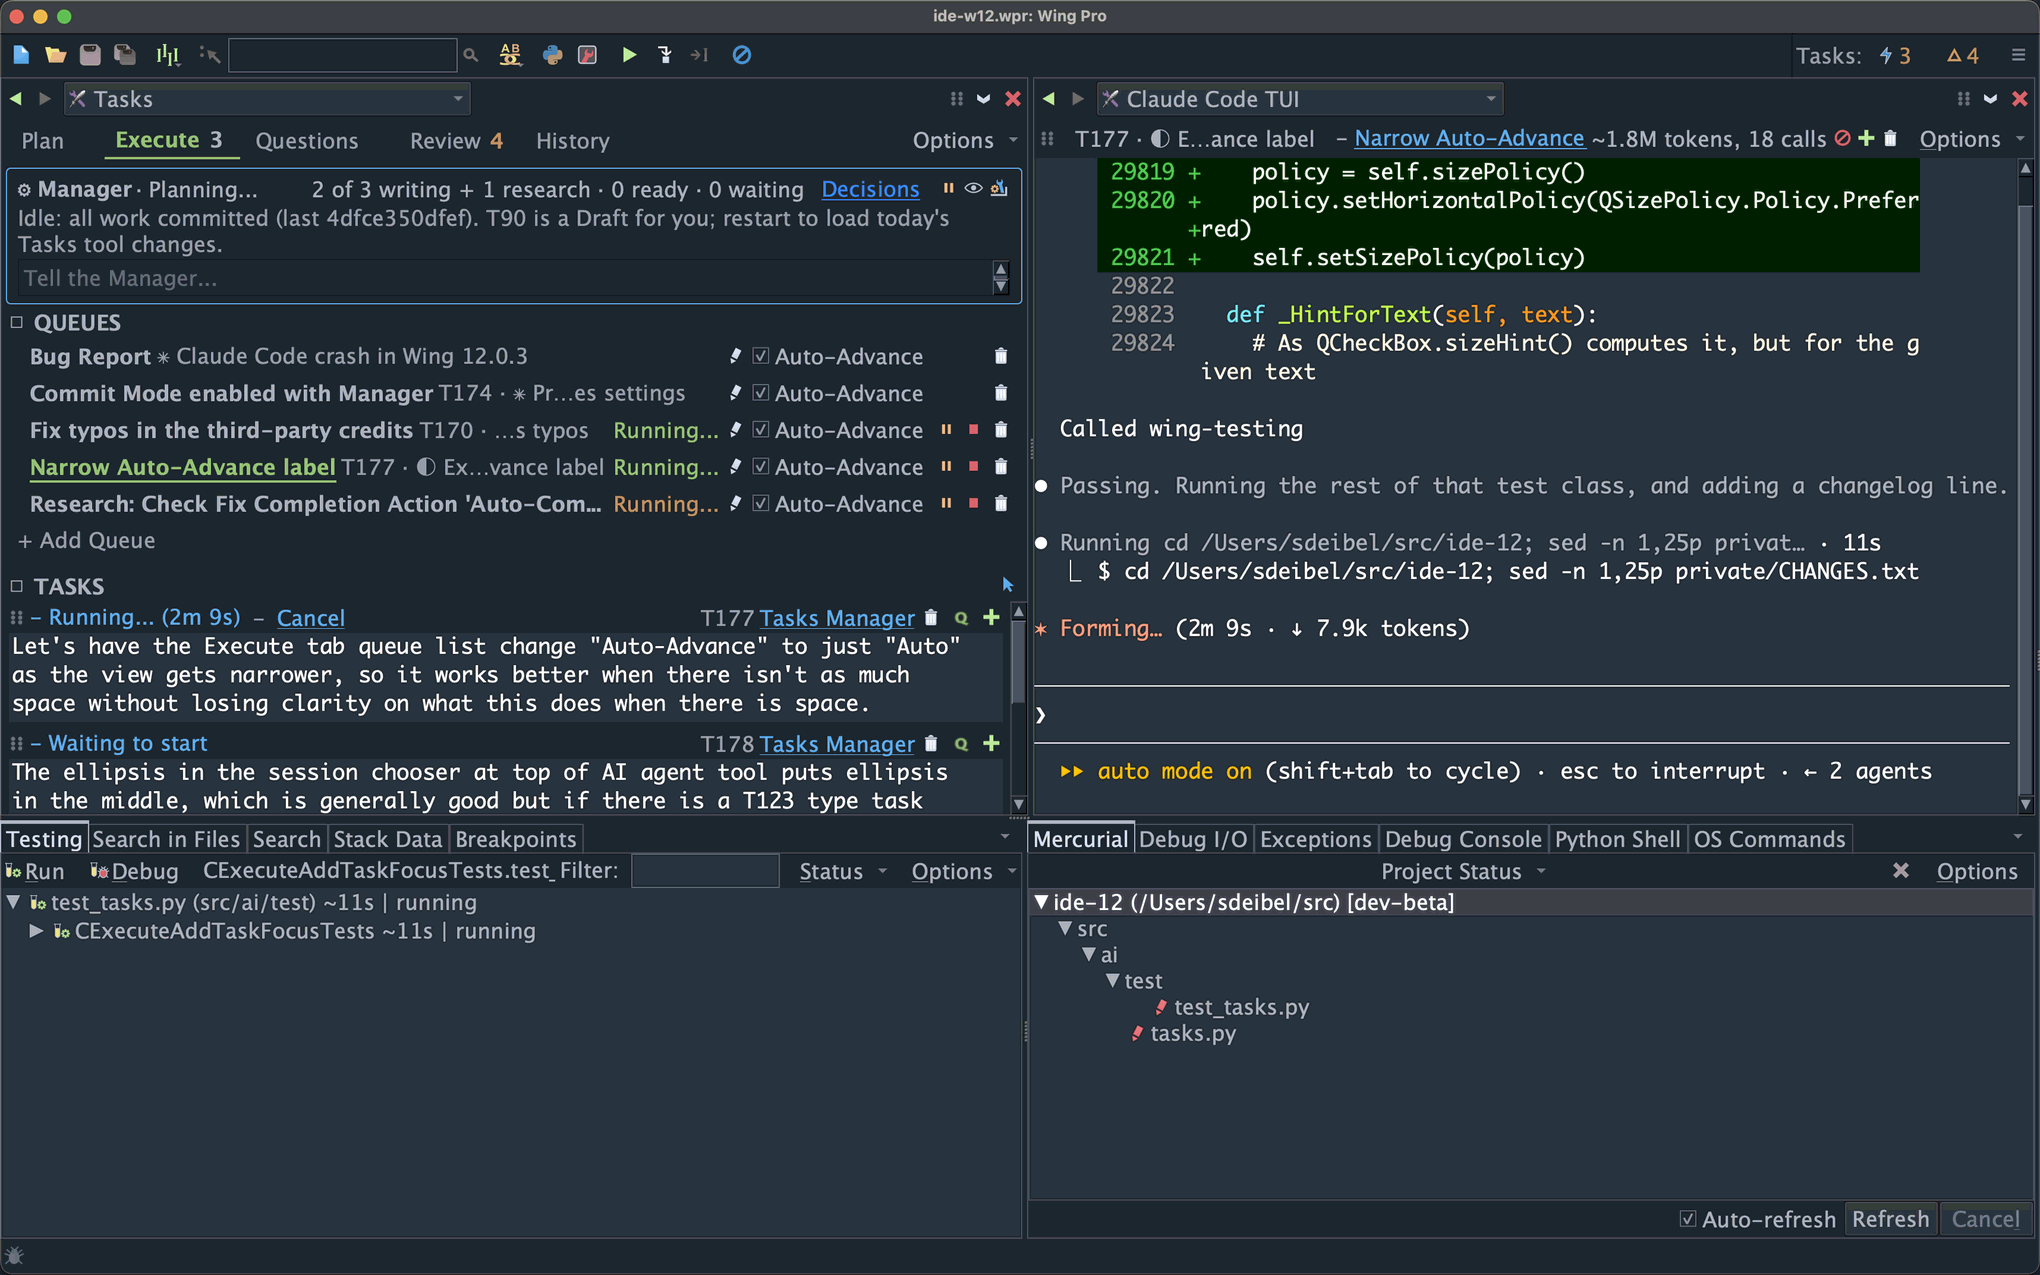Screen dimensions: 2040x1275
Task: Click the blue stop-debug circle icon
Action: [741, 55]
